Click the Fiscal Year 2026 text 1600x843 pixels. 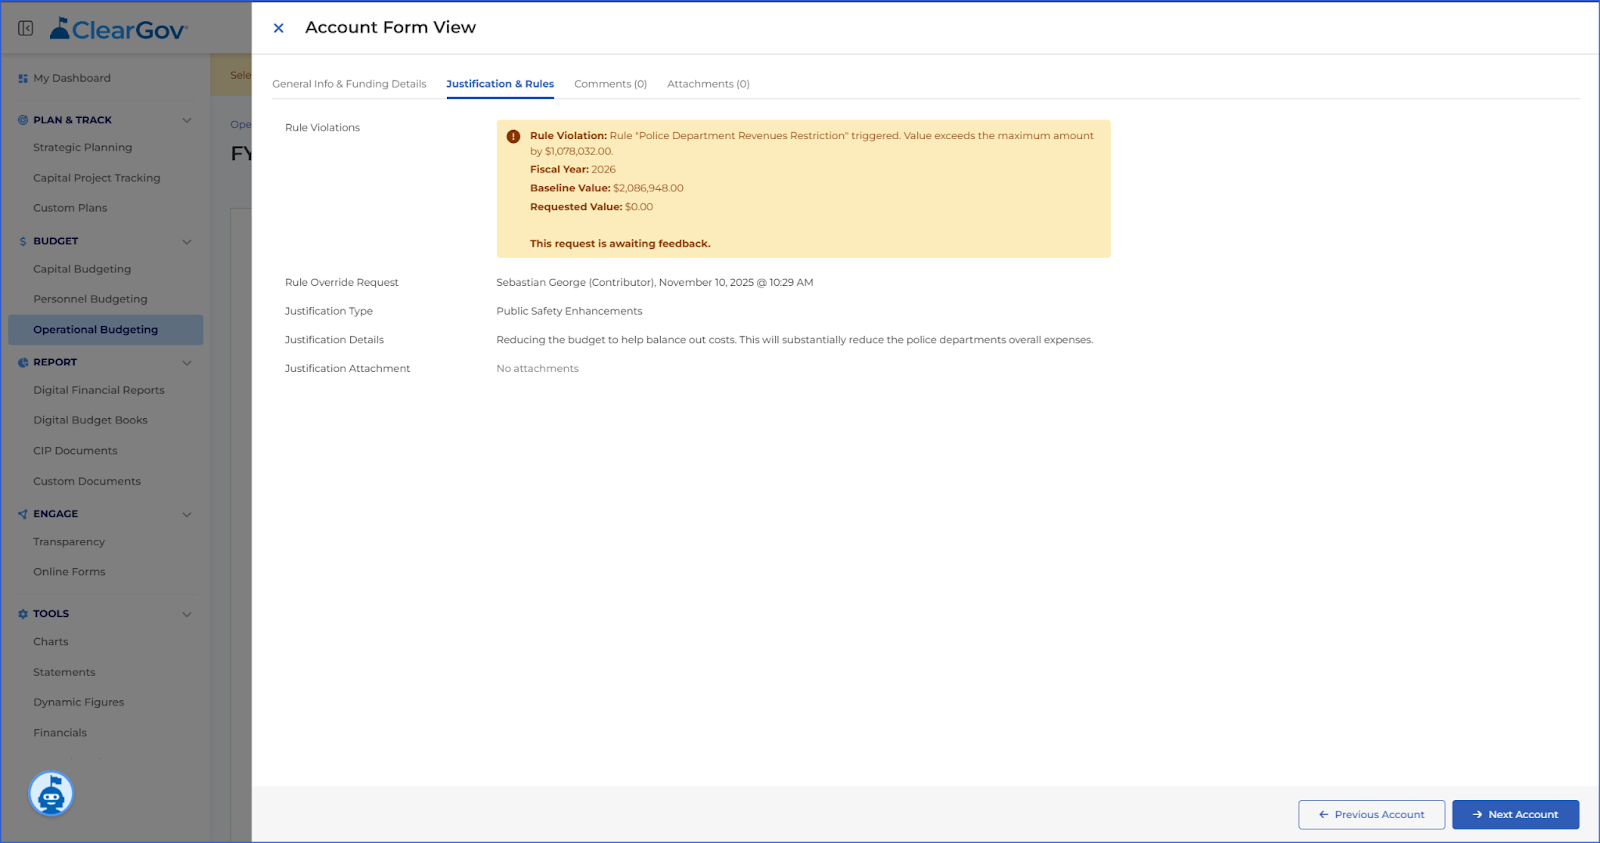click(573, 170)
